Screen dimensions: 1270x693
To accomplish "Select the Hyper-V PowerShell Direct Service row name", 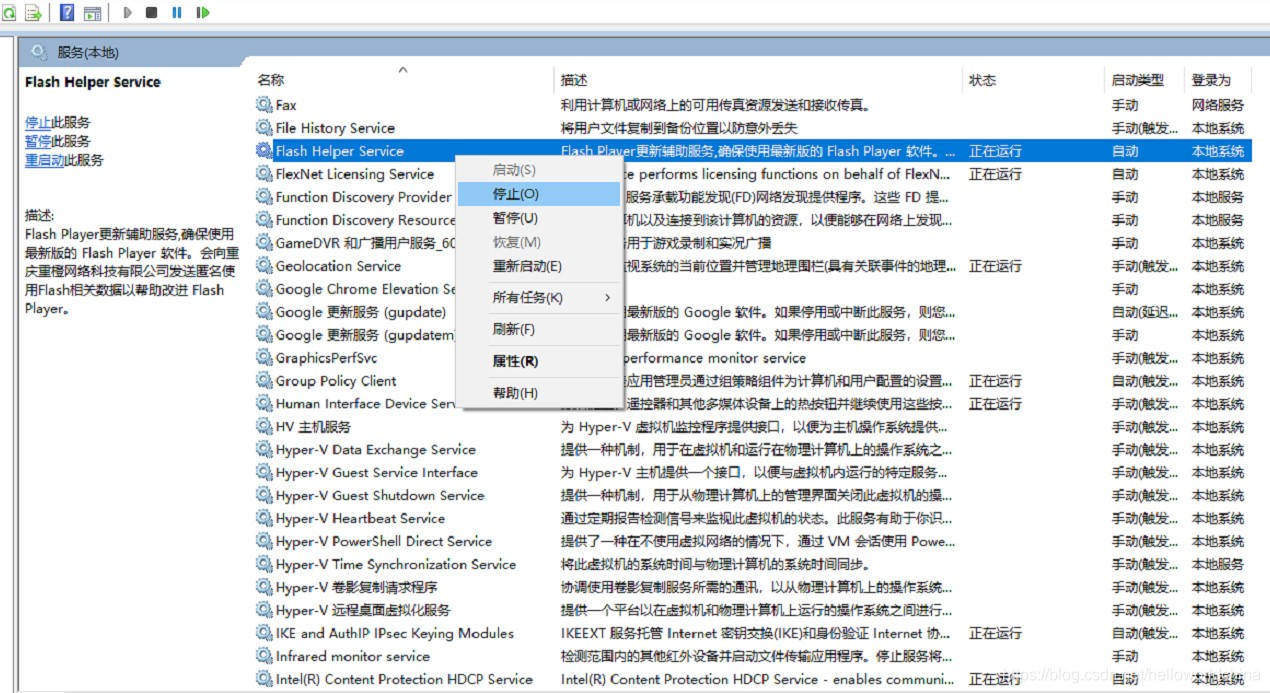I will pos(384,542).
